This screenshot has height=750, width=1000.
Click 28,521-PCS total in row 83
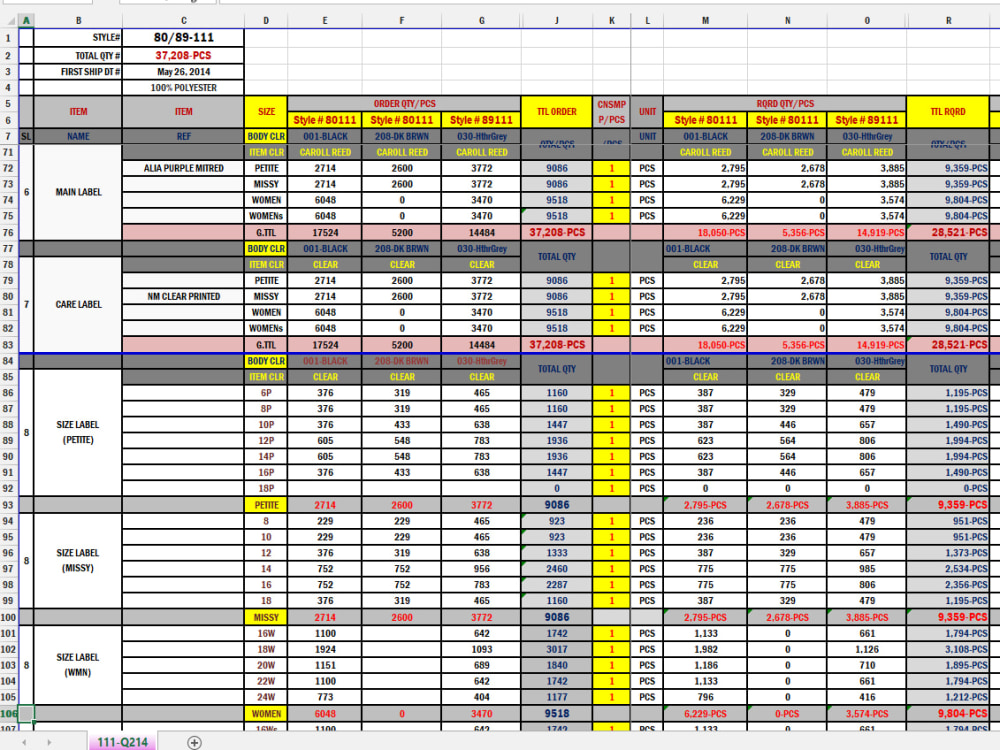coord(948,345)
